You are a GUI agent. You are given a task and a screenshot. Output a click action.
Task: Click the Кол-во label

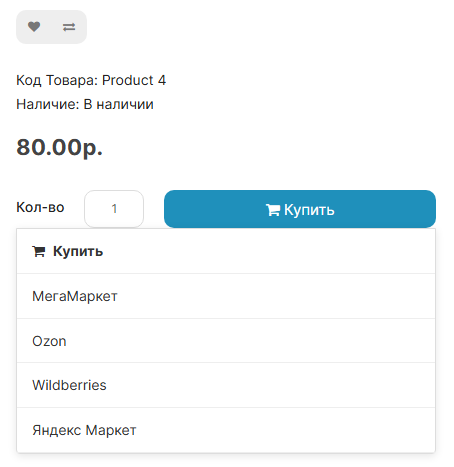40,207
